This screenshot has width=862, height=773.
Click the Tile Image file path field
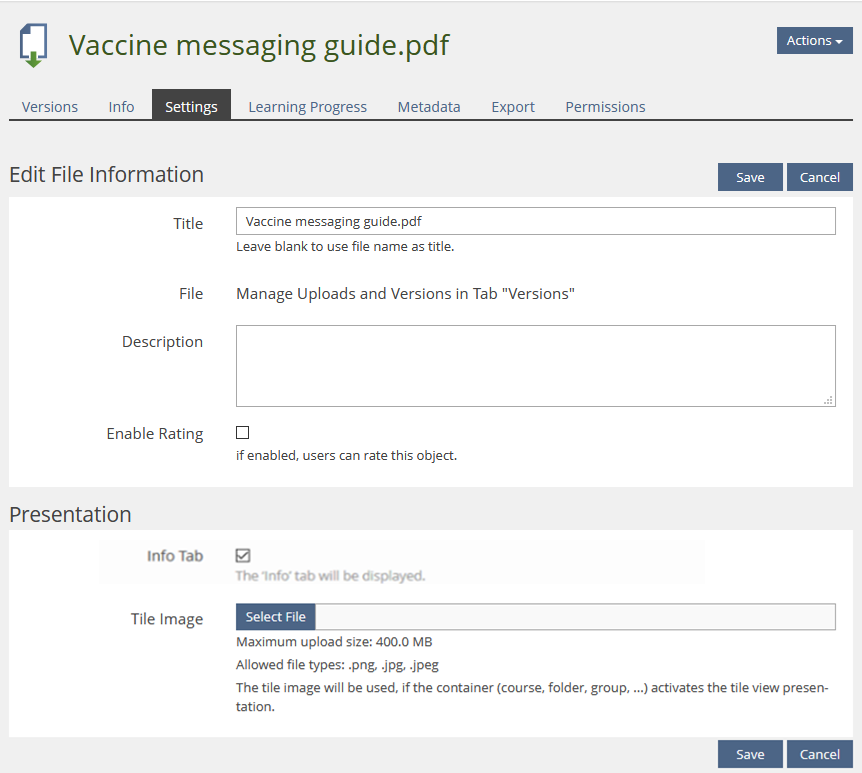[575, 617]
